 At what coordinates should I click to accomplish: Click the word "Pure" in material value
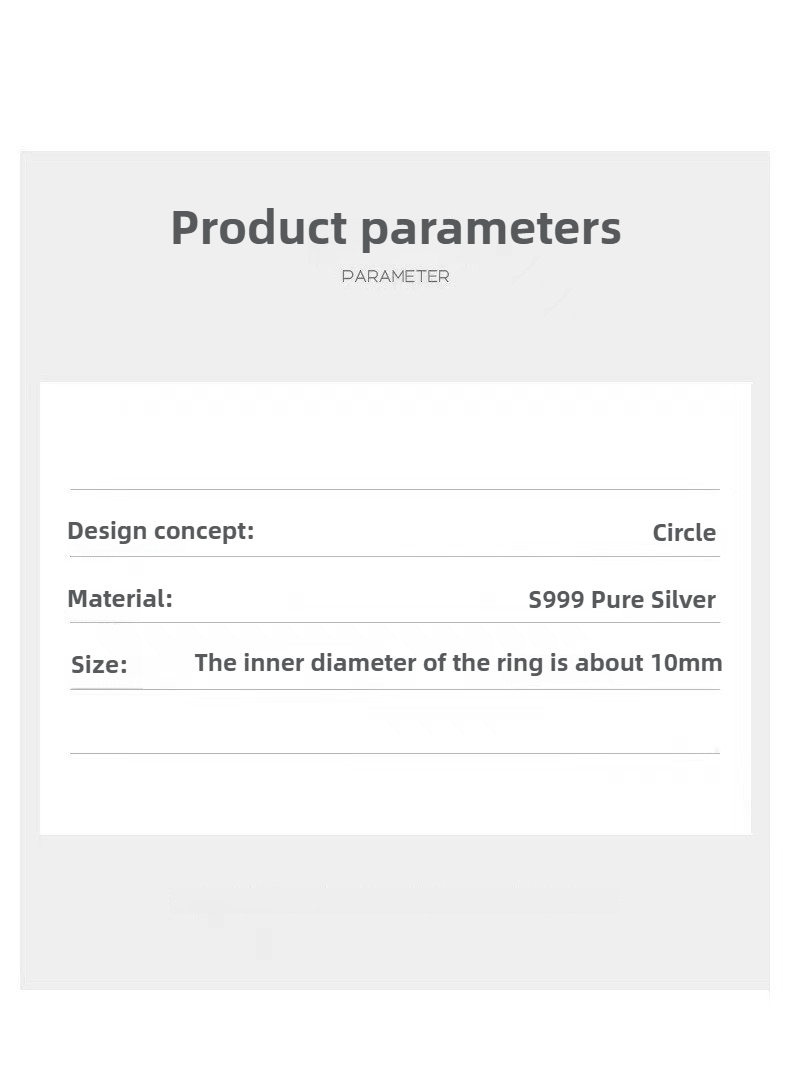coord(617,599)
